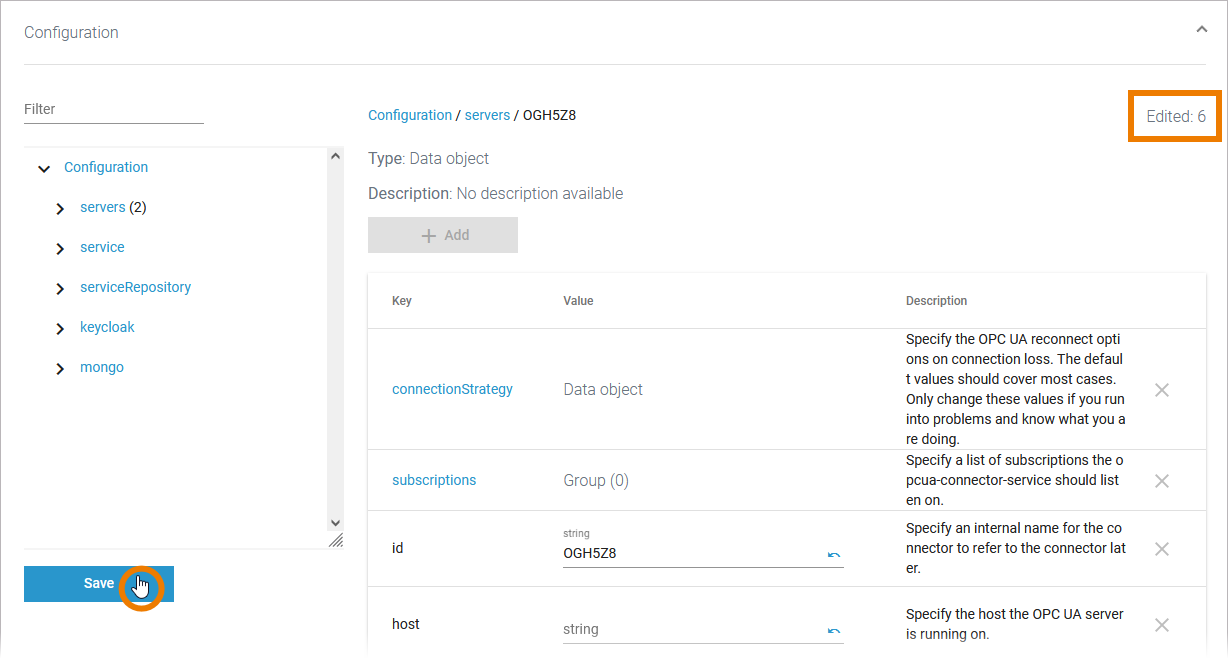This screenshot has height=659, width=1228.
Task: Collapse the Configuration root tree node
Action: tap(44, 169)
